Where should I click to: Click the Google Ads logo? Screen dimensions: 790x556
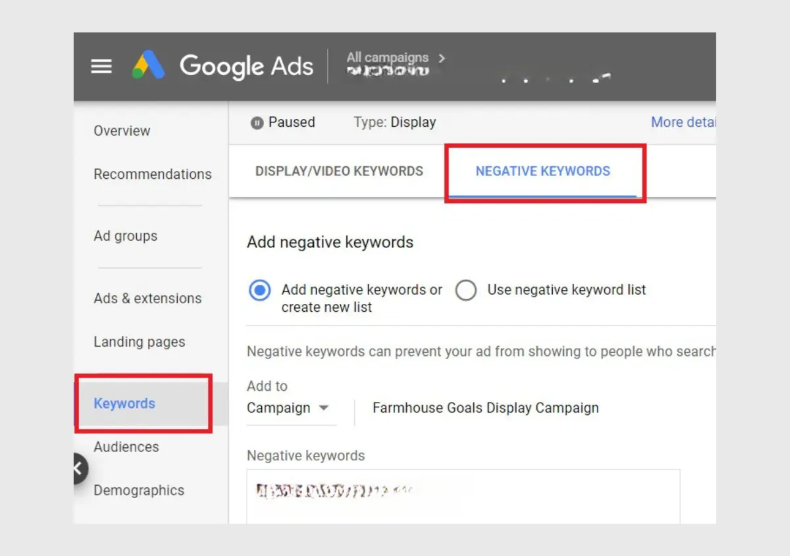coord(222,65)
